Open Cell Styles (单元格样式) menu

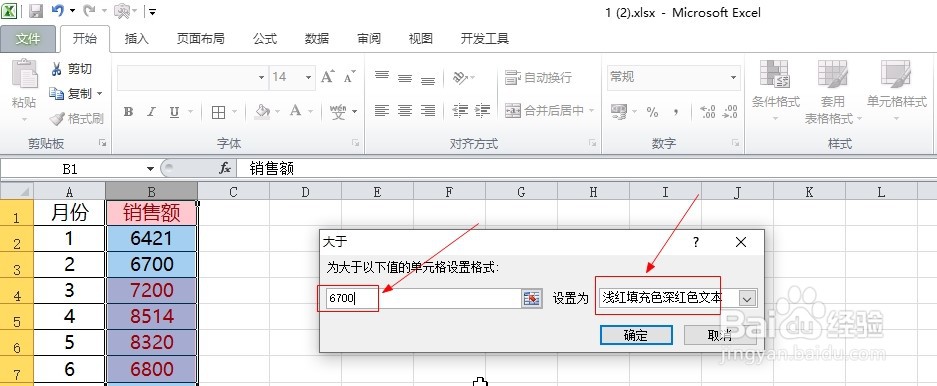pyautogui.click(x=896, y=91)
